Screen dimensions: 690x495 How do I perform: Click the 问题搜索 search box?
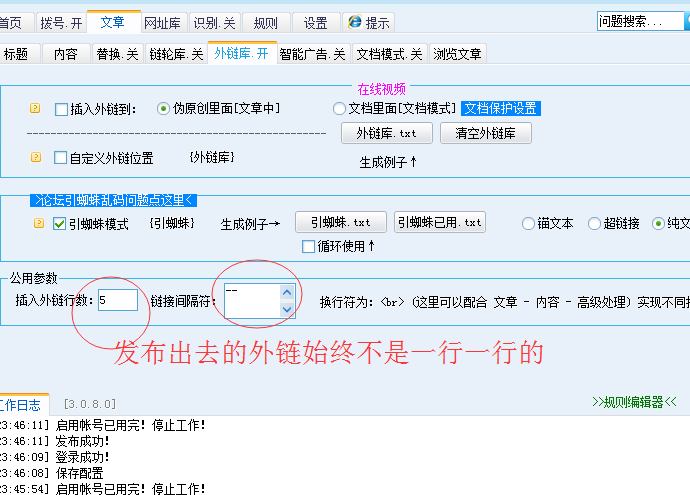click(x=640, y=21)
